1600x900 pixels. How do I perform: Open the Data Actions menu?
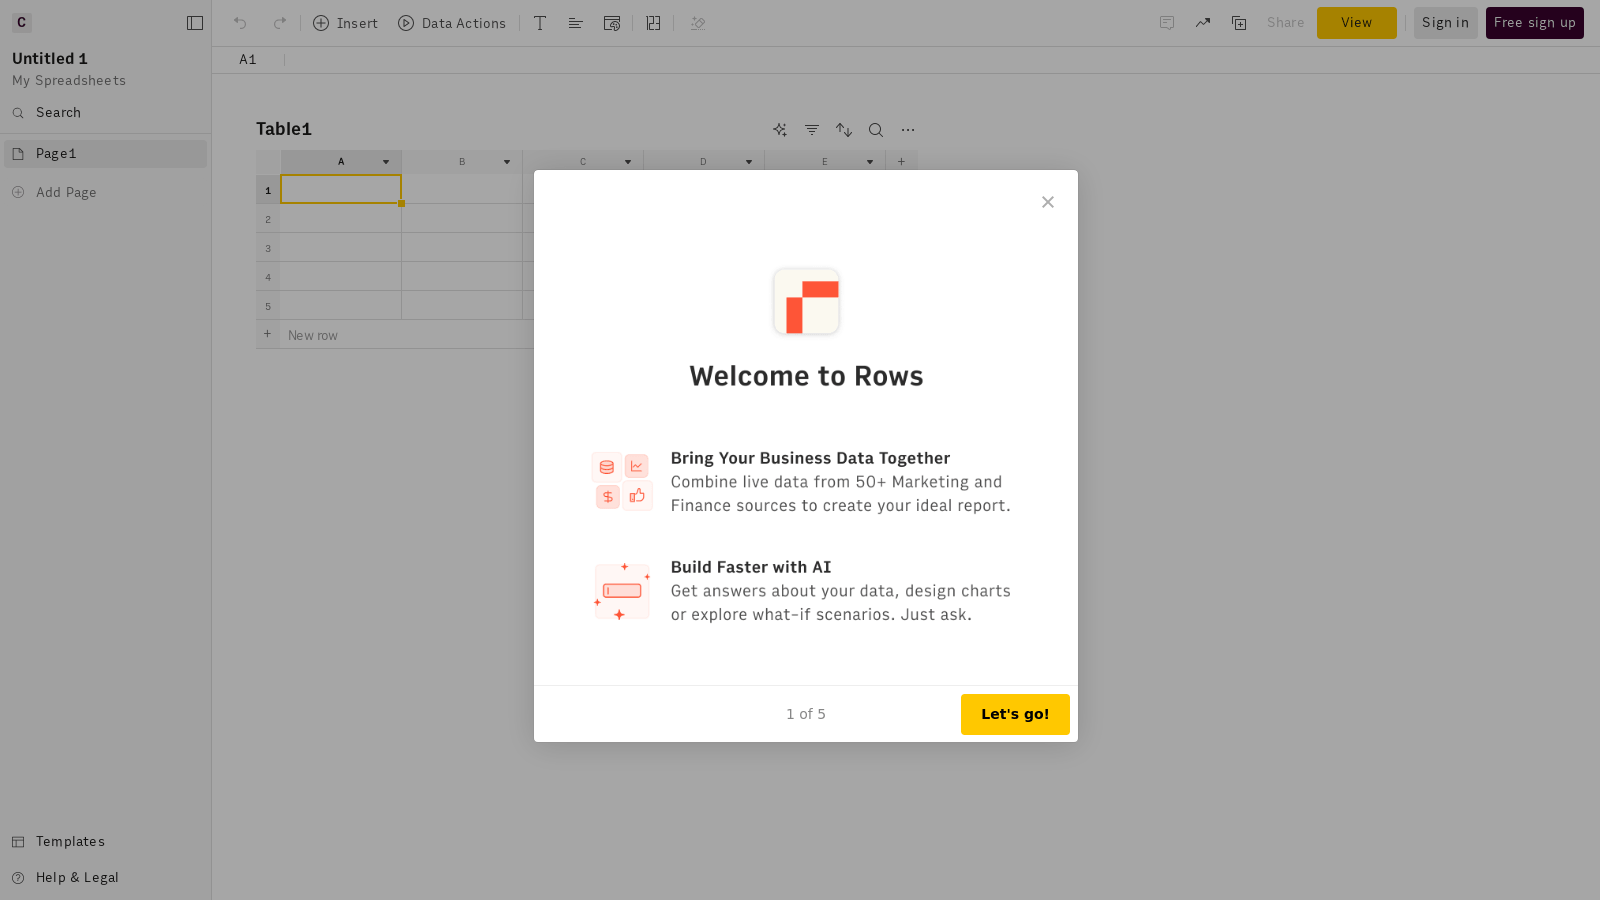click(x=452, y=23)
